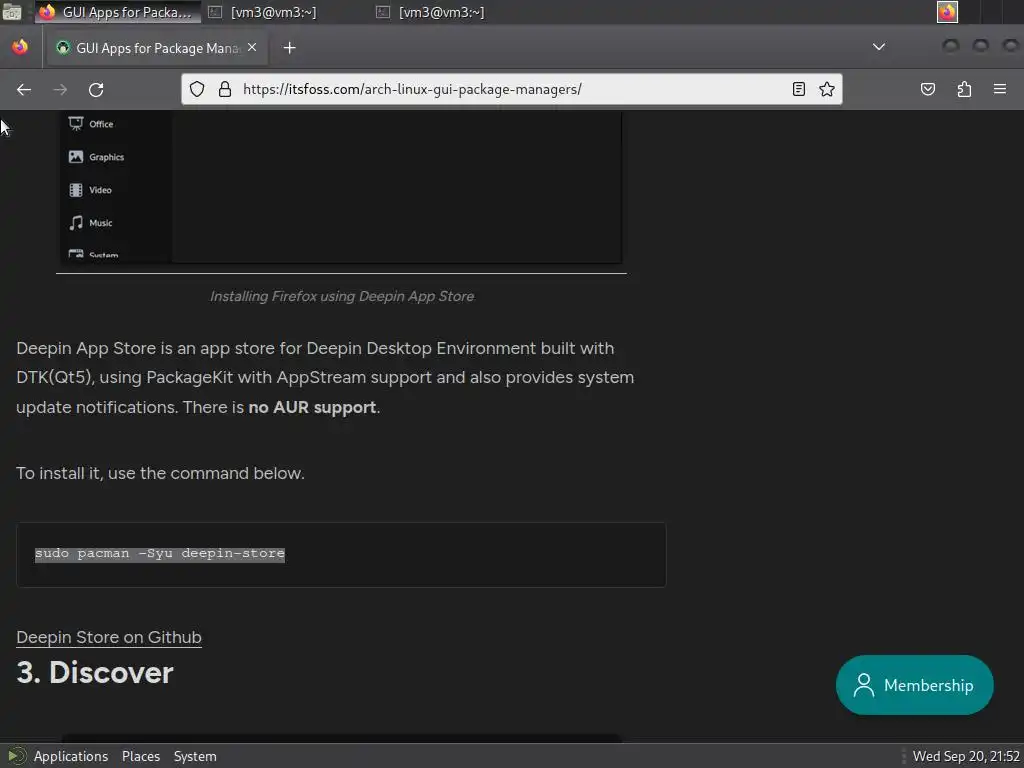Screen dimensions: 1024x768
Task: Reload the current page
Action: pos(96,89)
